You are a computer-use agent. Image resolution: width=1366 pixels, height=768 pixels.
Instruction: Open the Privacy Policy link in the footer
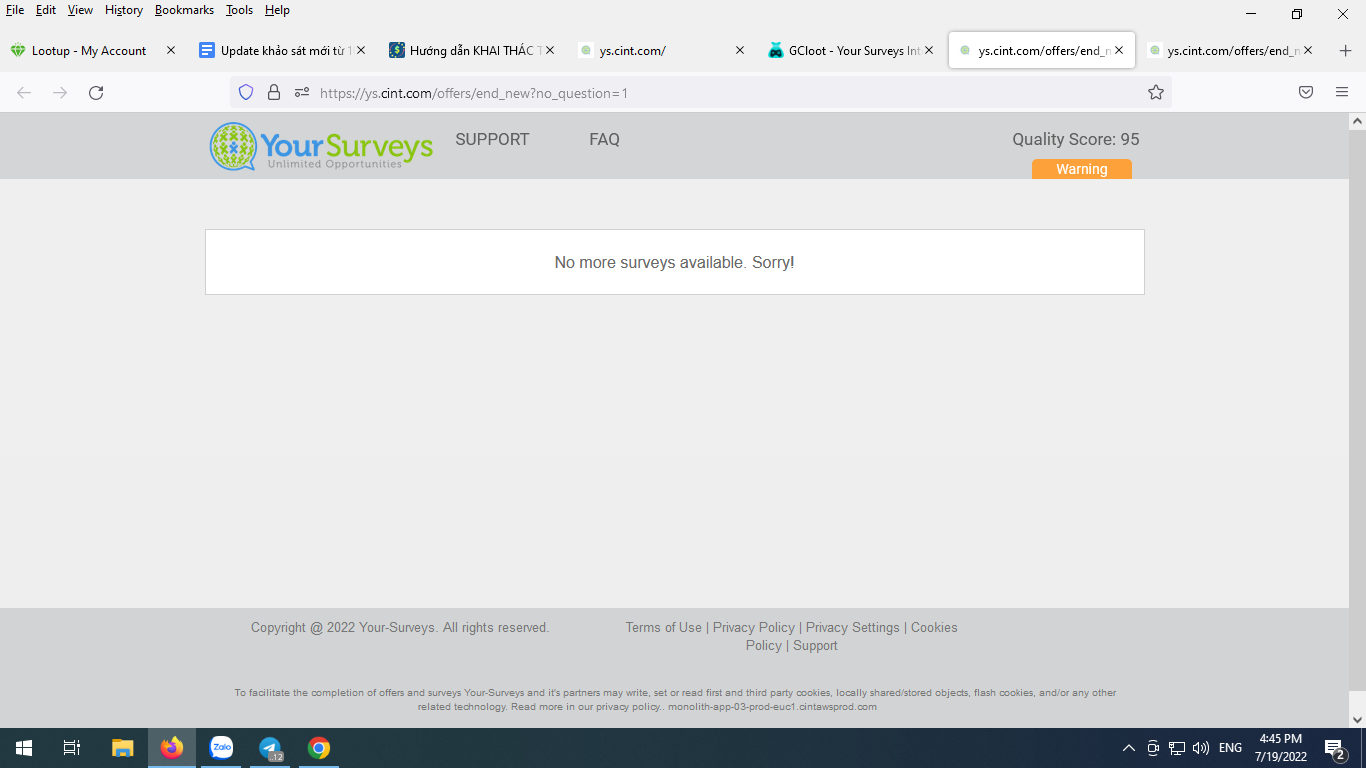[754, 628]
